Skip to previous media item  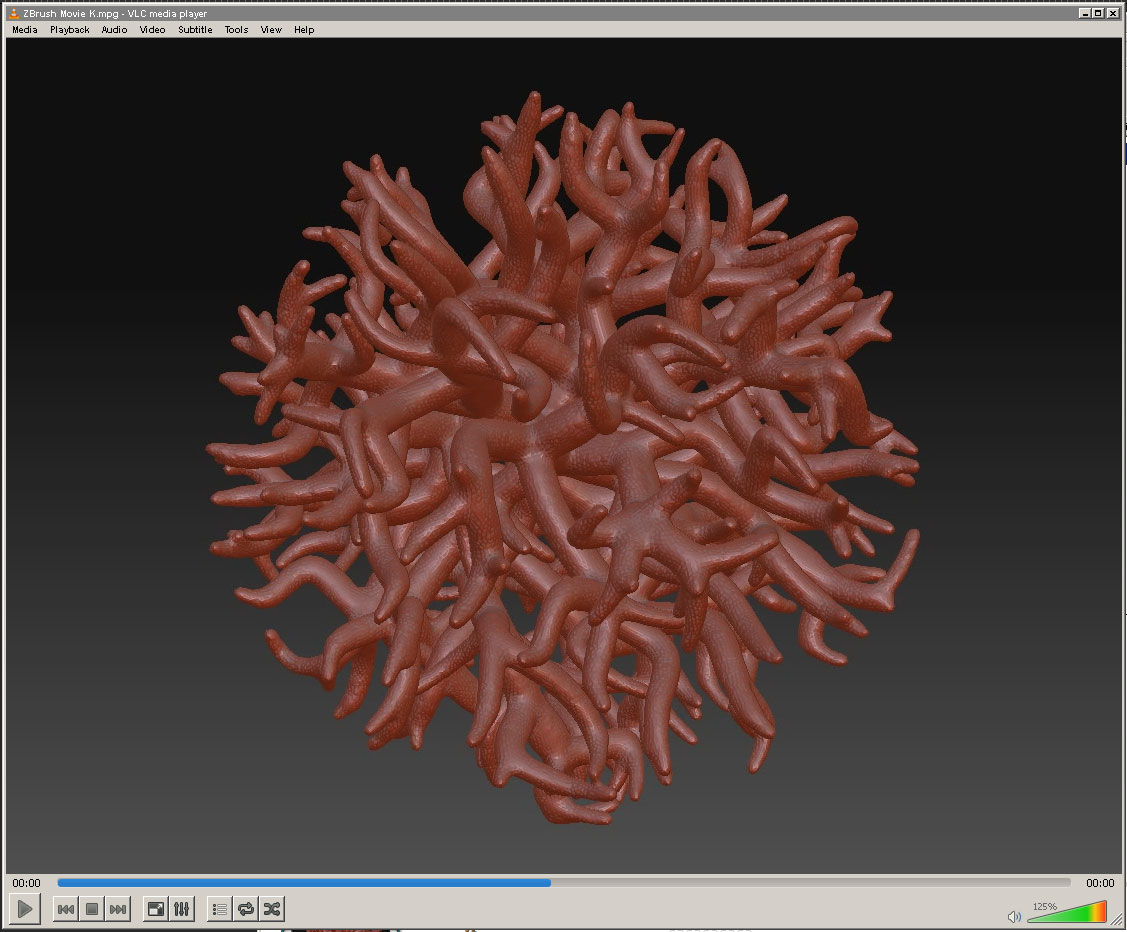tap(66, 909)
